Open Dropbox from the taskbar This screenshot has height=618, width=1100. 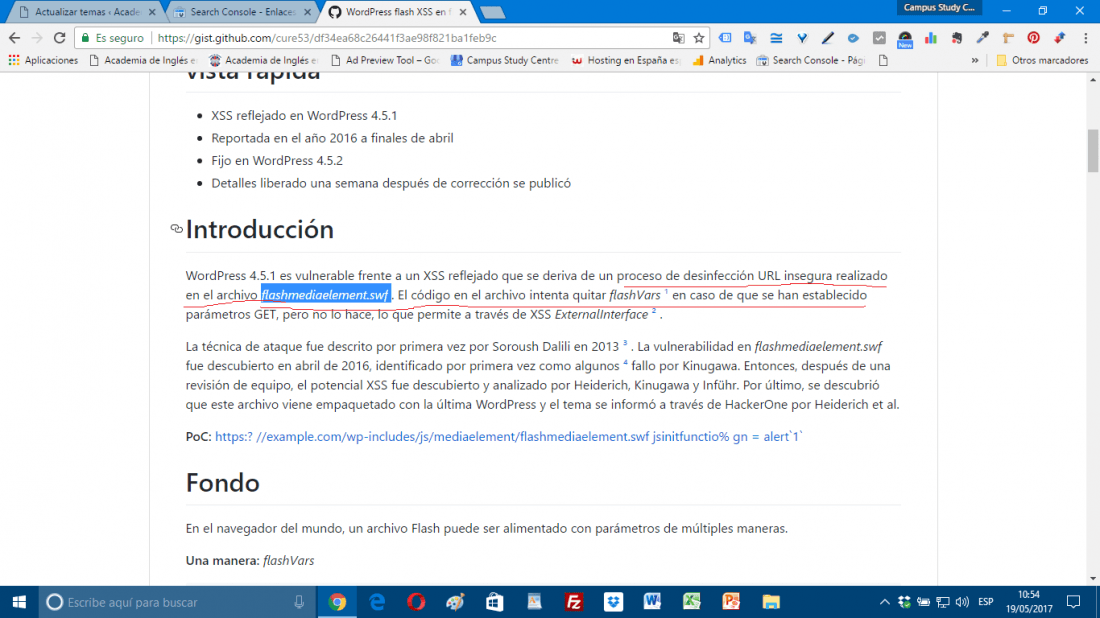613,602
